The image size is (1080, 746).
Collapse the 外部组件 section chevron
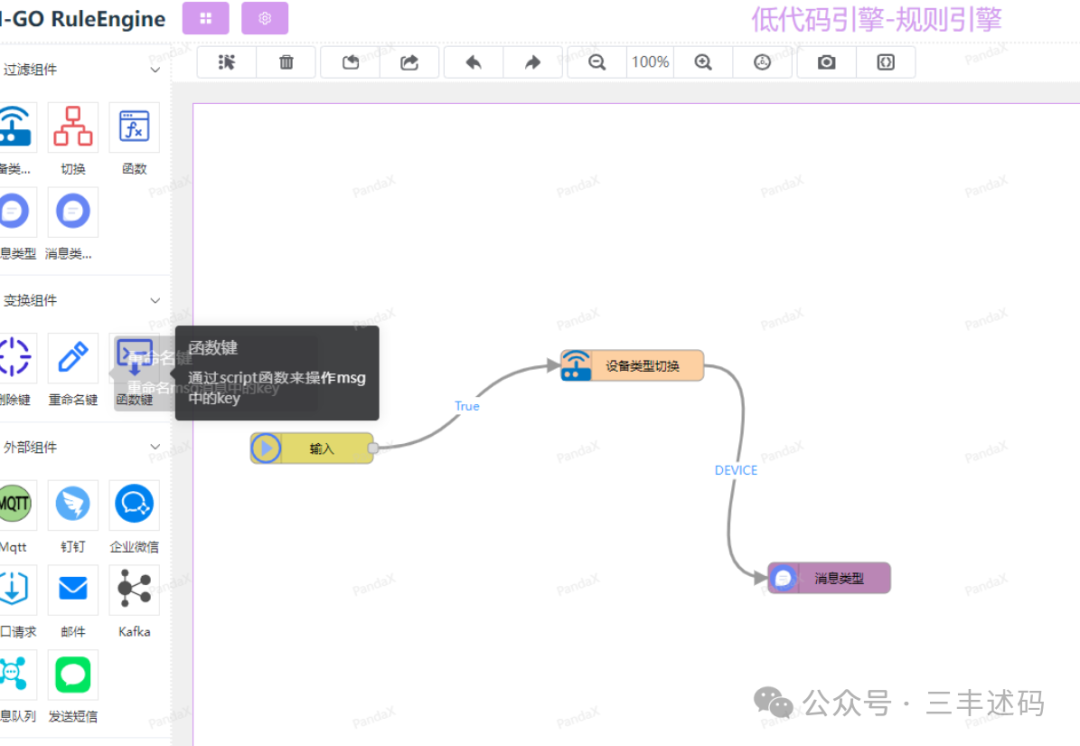coord(155,447)
